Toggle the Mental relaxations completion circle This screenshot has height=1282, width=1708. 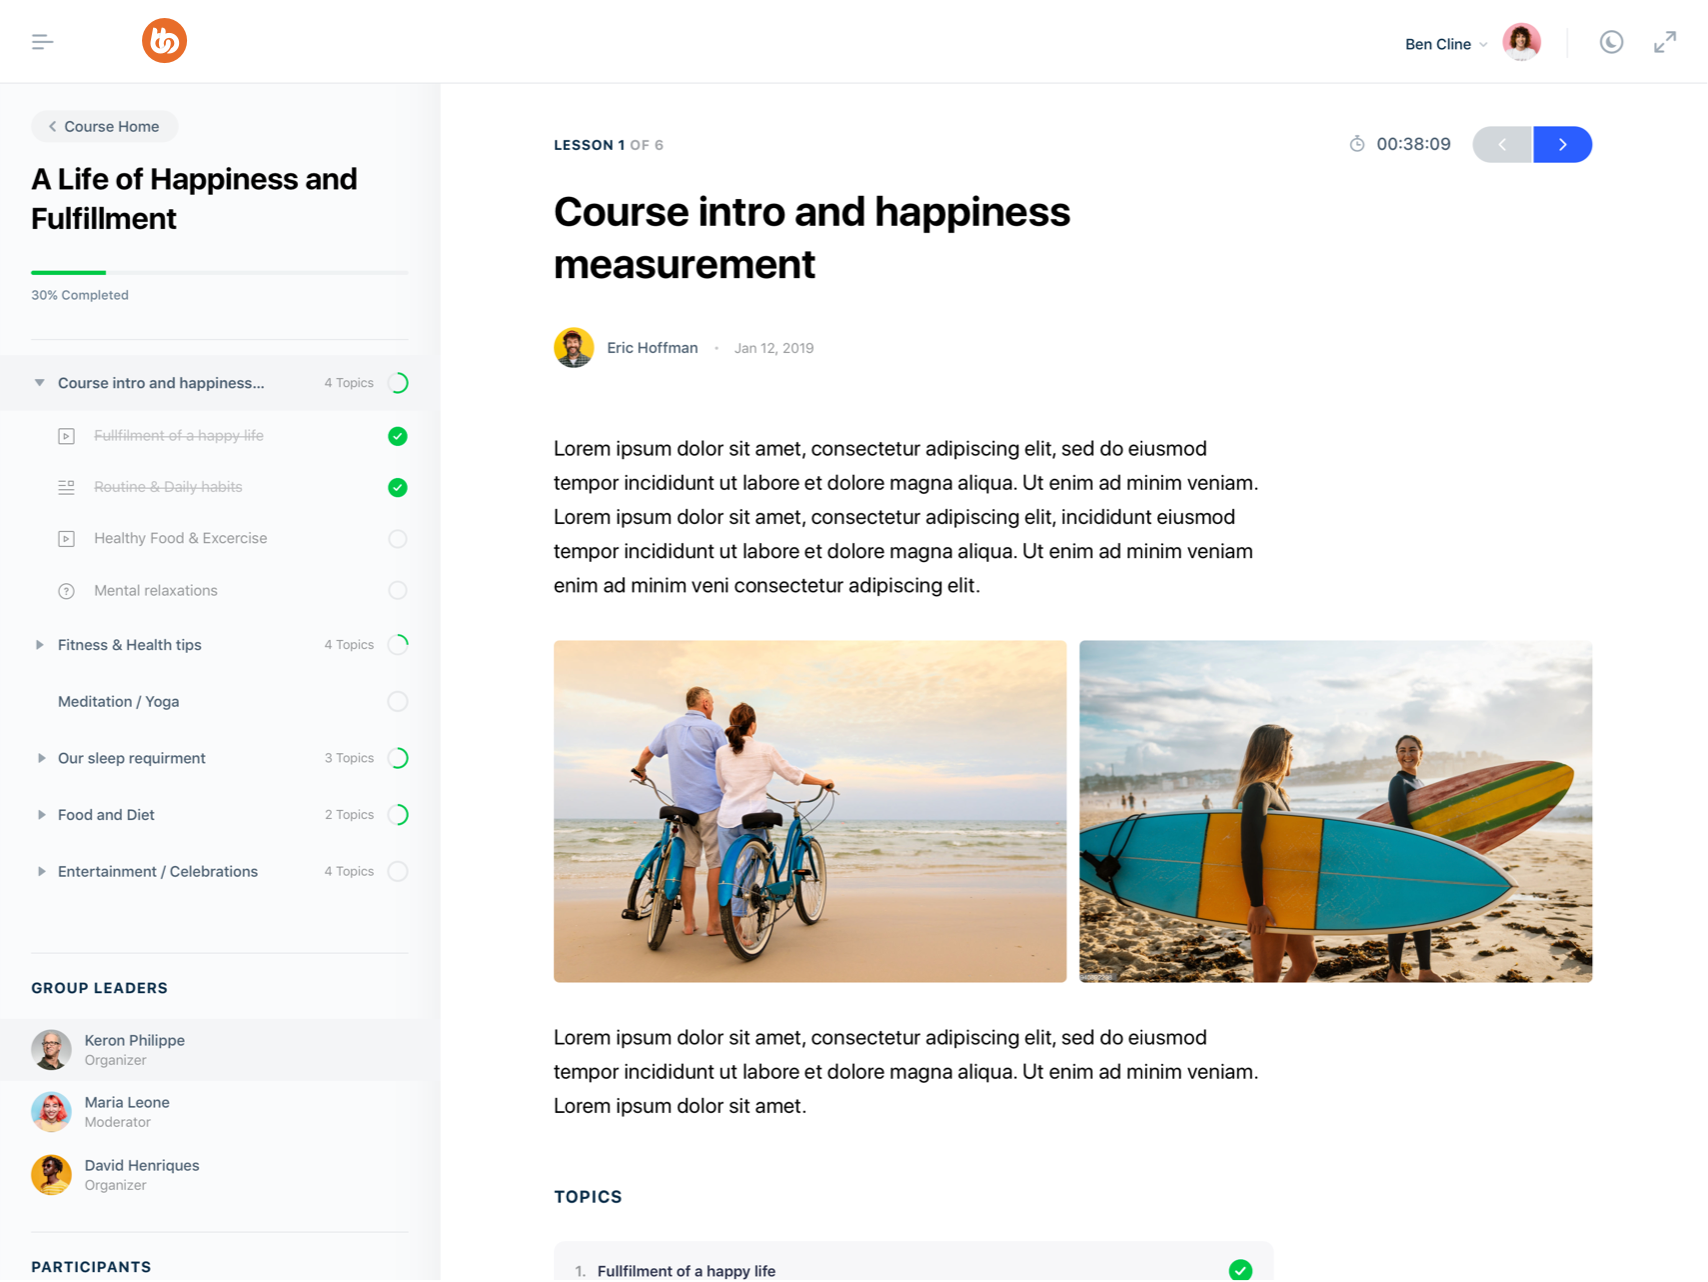click(x=397, y=590)
